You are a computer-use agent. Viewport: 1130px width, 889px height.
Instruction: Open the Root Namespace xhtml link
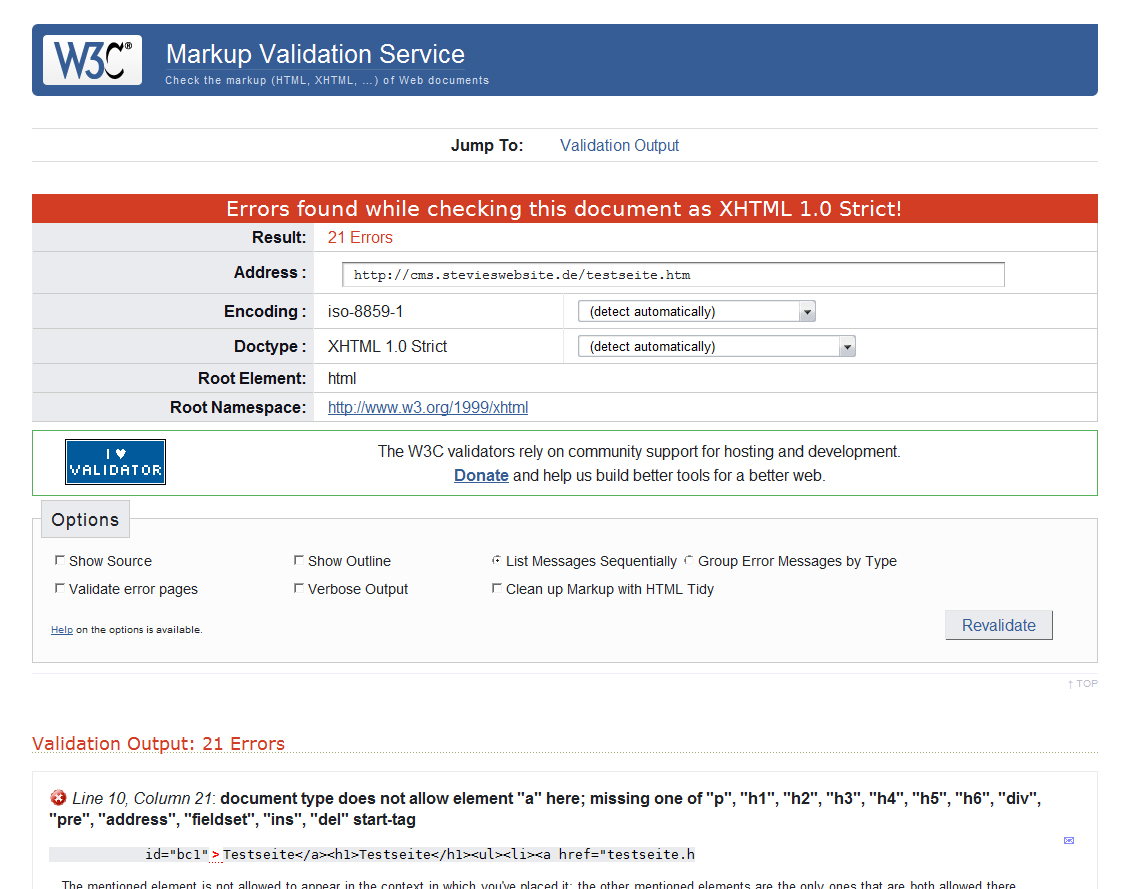pos(428,407)
